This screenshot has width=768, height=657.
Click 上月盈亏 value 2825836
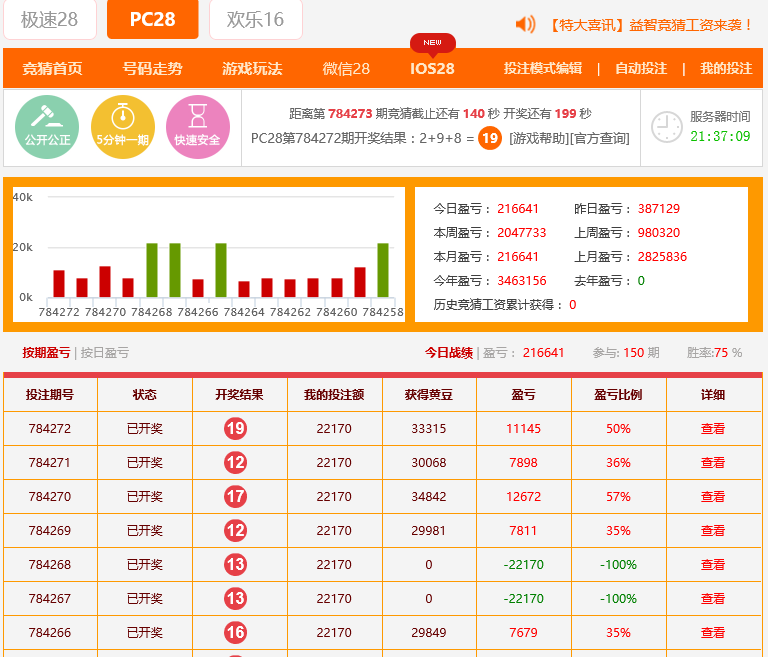(662, 257)
